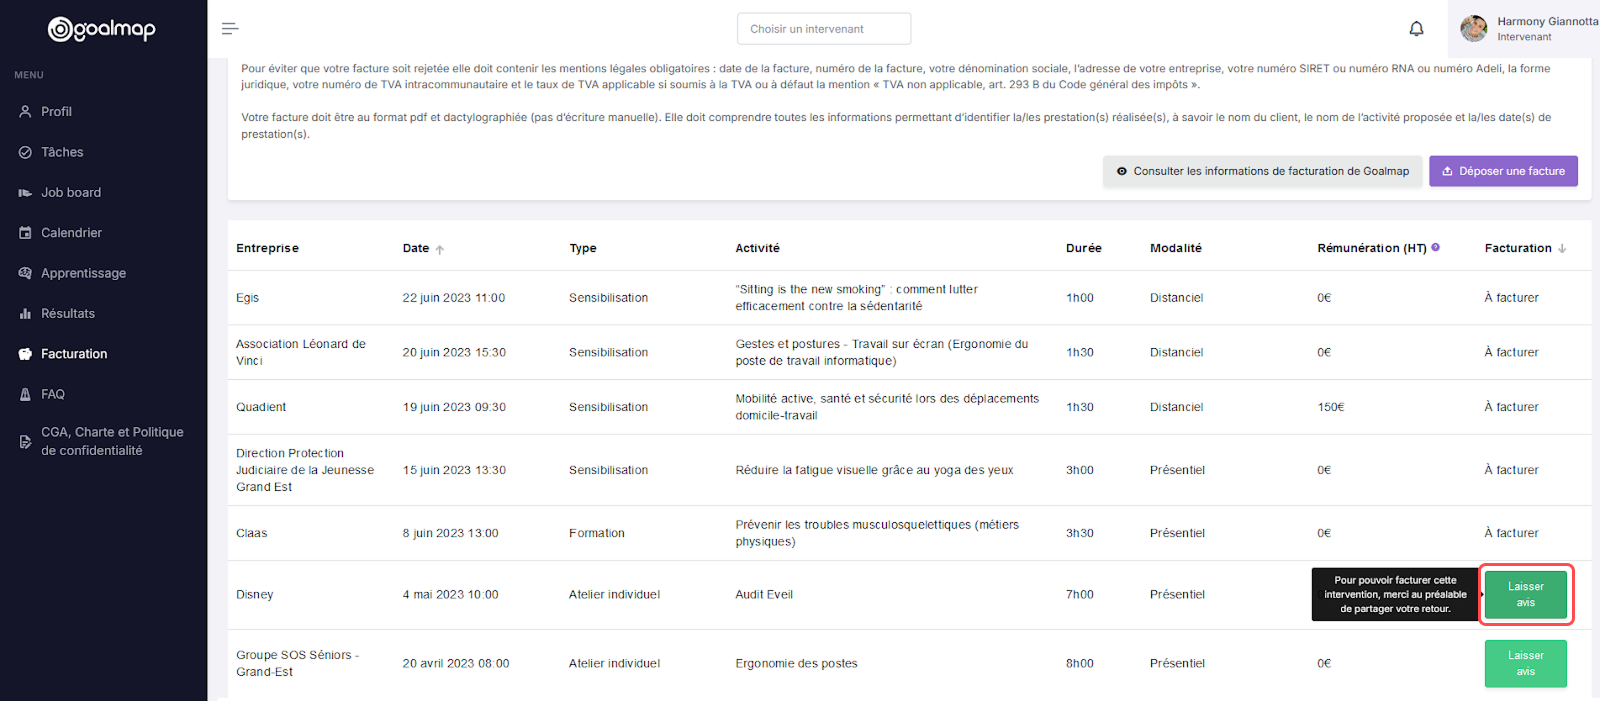The height and width of the screenshot is (701, 1600).
Task: Click Réduire la fatigue visuelle activity text
Action: [874, 470]
